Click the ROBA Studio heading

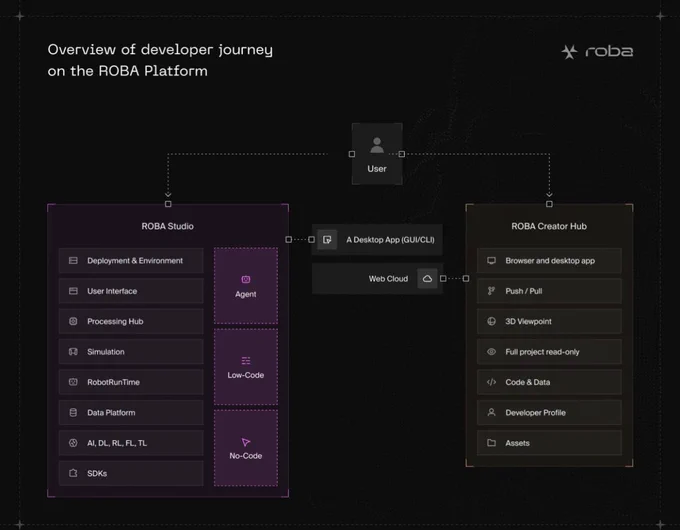pyautogui.click(x=167, y=226)
